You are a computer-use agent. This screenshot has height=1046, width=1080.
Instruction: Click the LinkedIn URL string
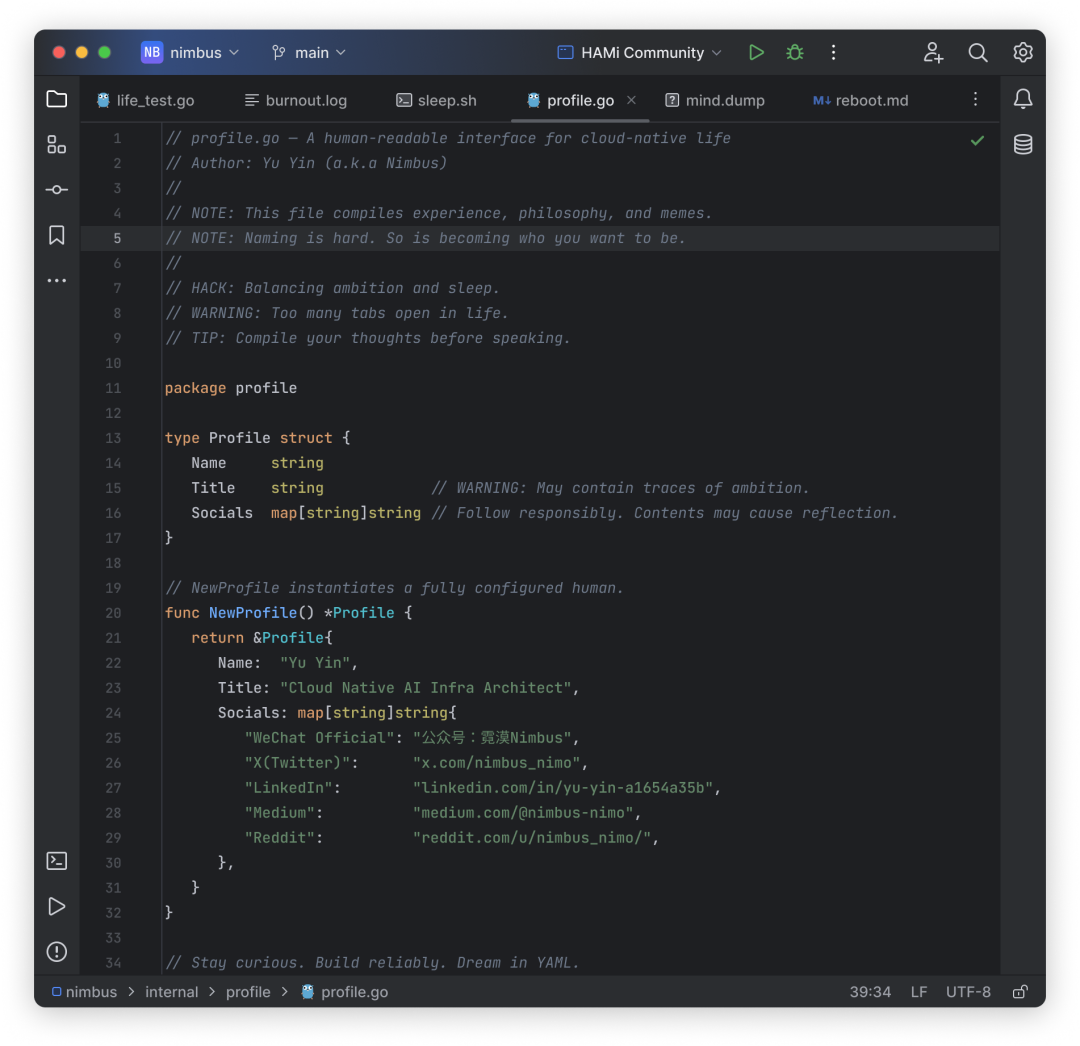click(563, 787)
